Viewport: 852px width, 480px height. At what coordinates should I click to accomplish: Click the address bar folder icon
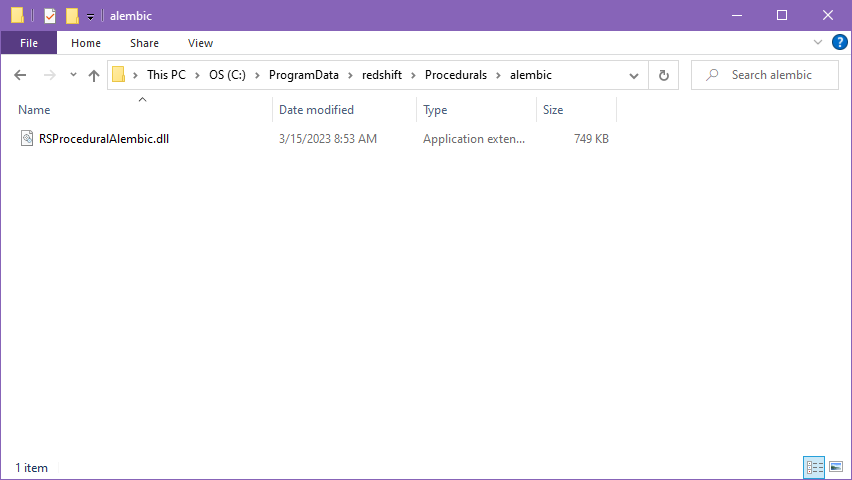118,74
